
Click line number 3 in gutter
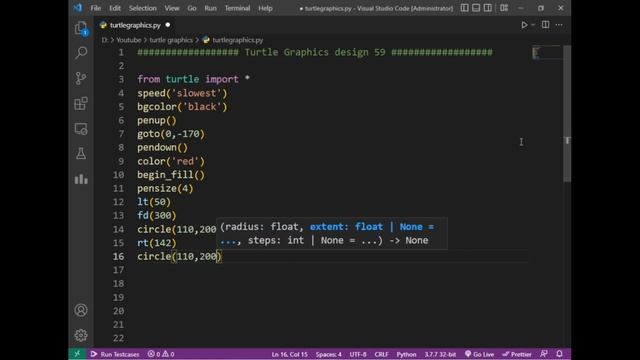[x=121, y=79]
